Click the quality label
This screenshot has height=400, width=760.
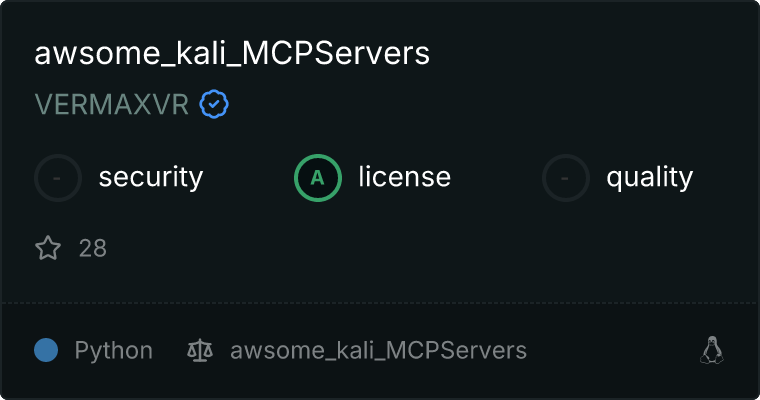(649, 177)
